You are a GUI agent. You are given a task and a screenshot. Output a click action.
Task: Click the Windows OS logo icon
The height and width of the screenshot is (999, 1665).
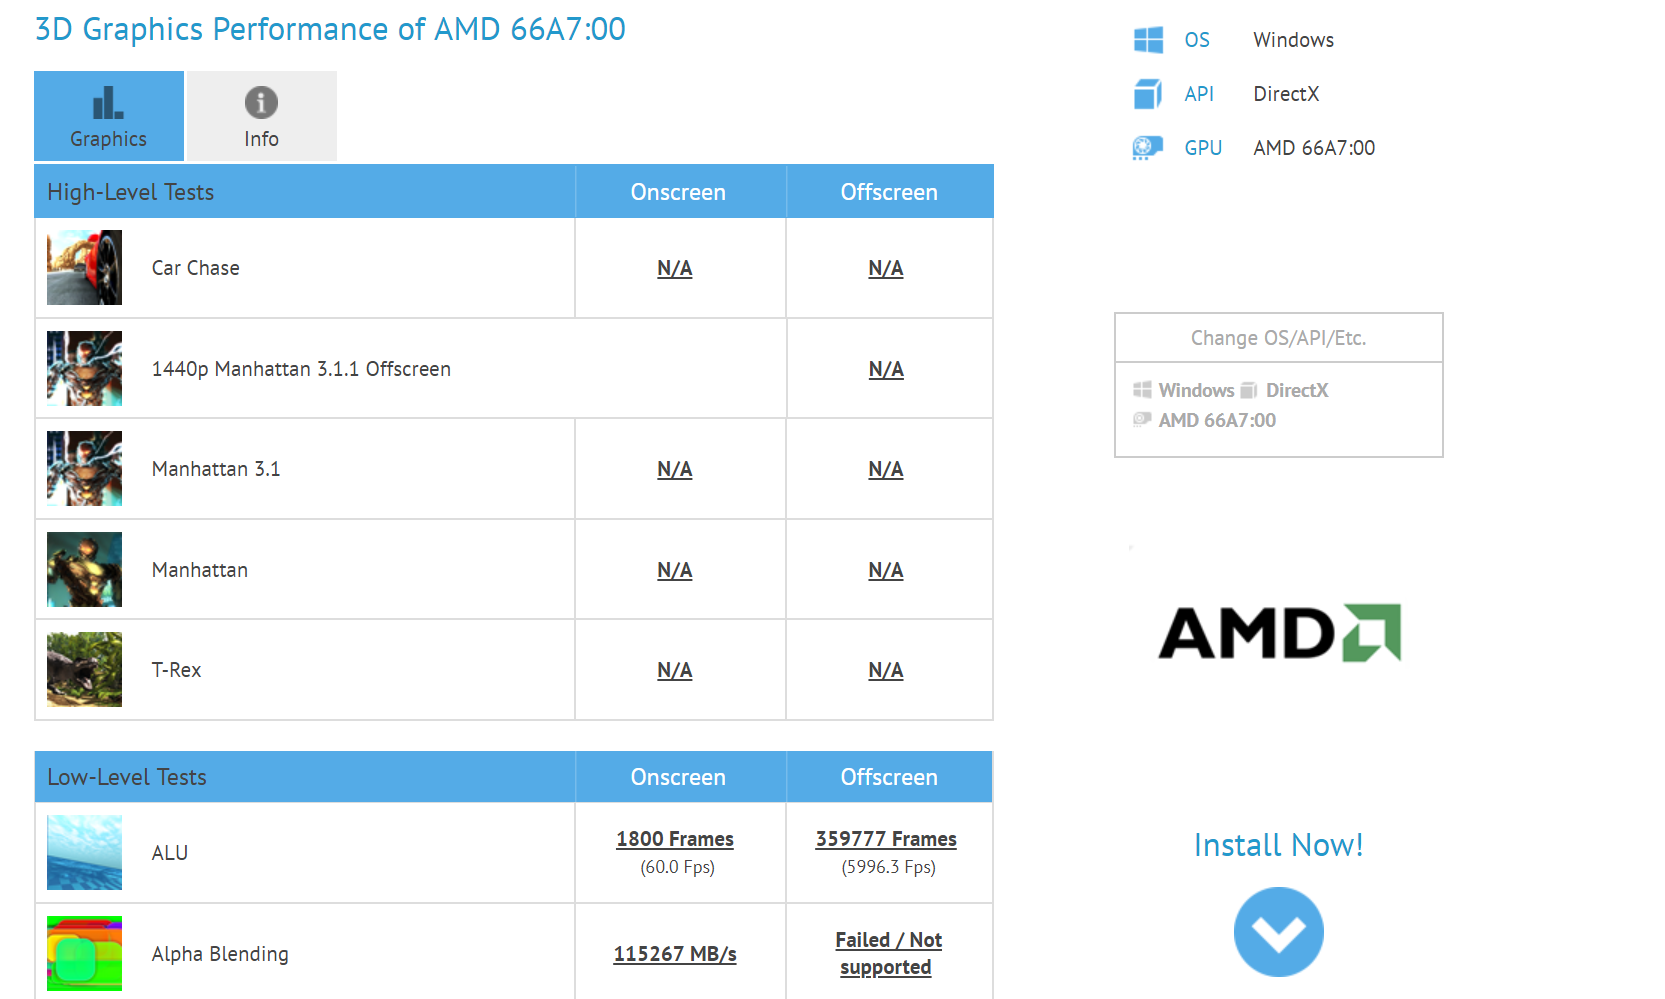click(x=1148, y=40)
